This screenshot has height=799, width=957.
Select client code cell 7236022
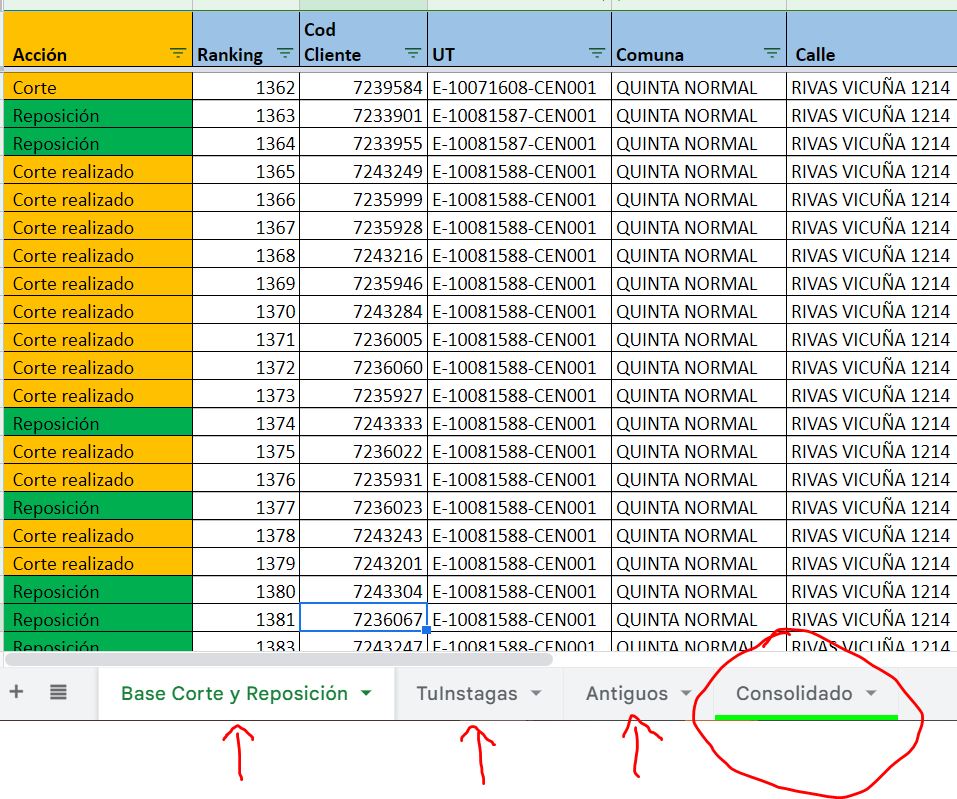coord(363,452)
